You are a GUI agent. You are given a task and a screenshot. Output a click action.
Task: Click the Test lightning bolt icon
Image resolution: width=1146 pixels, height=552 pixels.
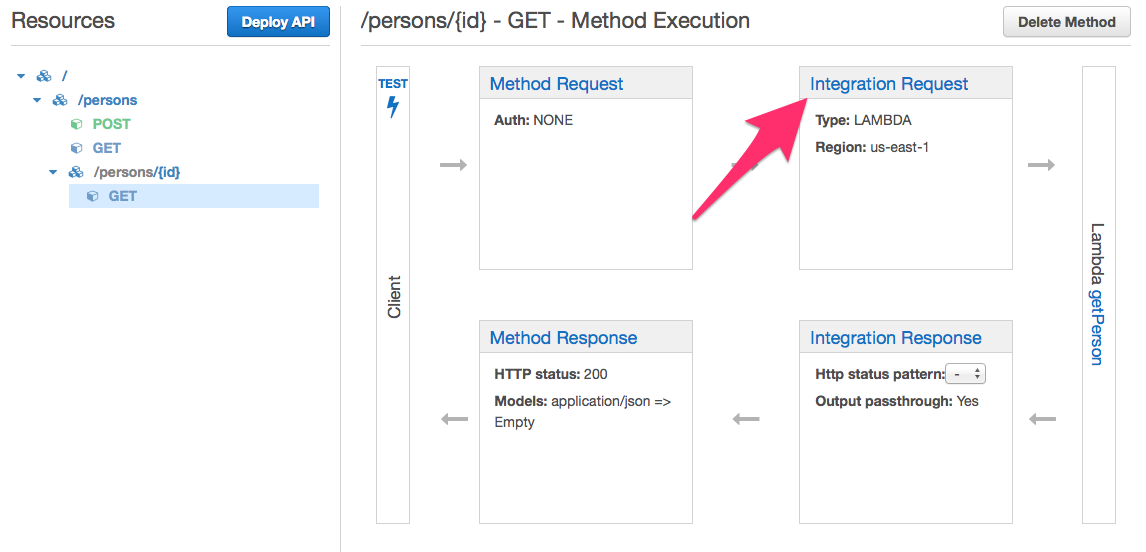pyautogui.click(x=393, y=106)
